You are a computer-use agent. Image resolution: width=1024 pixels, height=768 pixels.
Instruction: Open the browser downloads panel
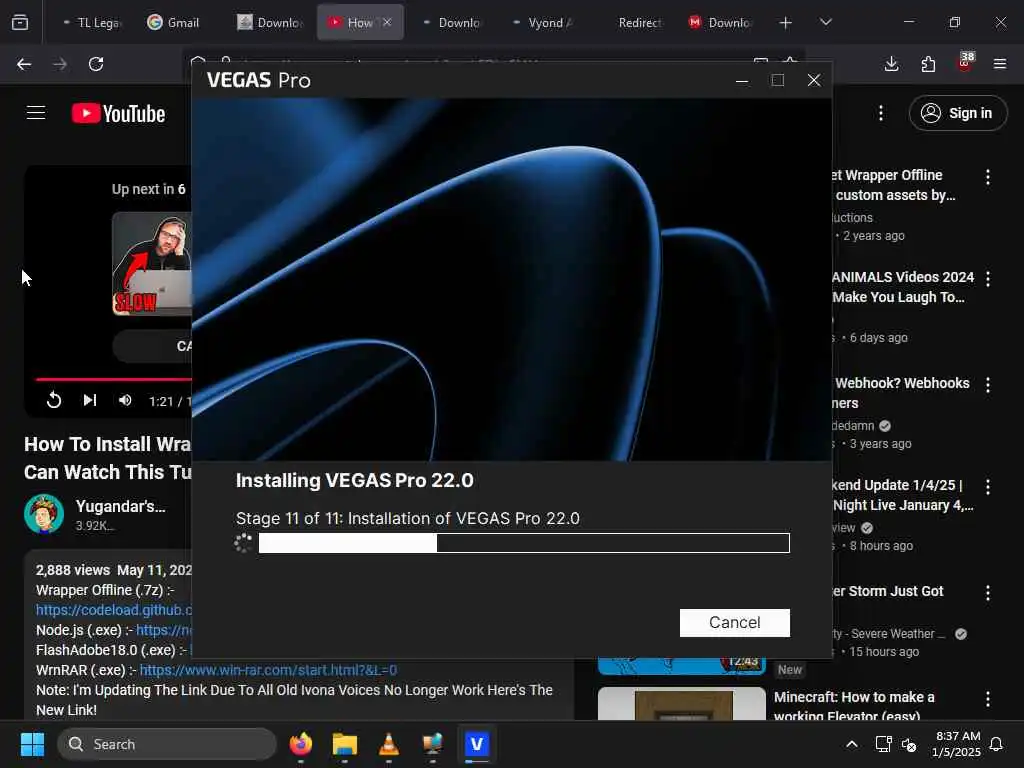pos(891,64)
